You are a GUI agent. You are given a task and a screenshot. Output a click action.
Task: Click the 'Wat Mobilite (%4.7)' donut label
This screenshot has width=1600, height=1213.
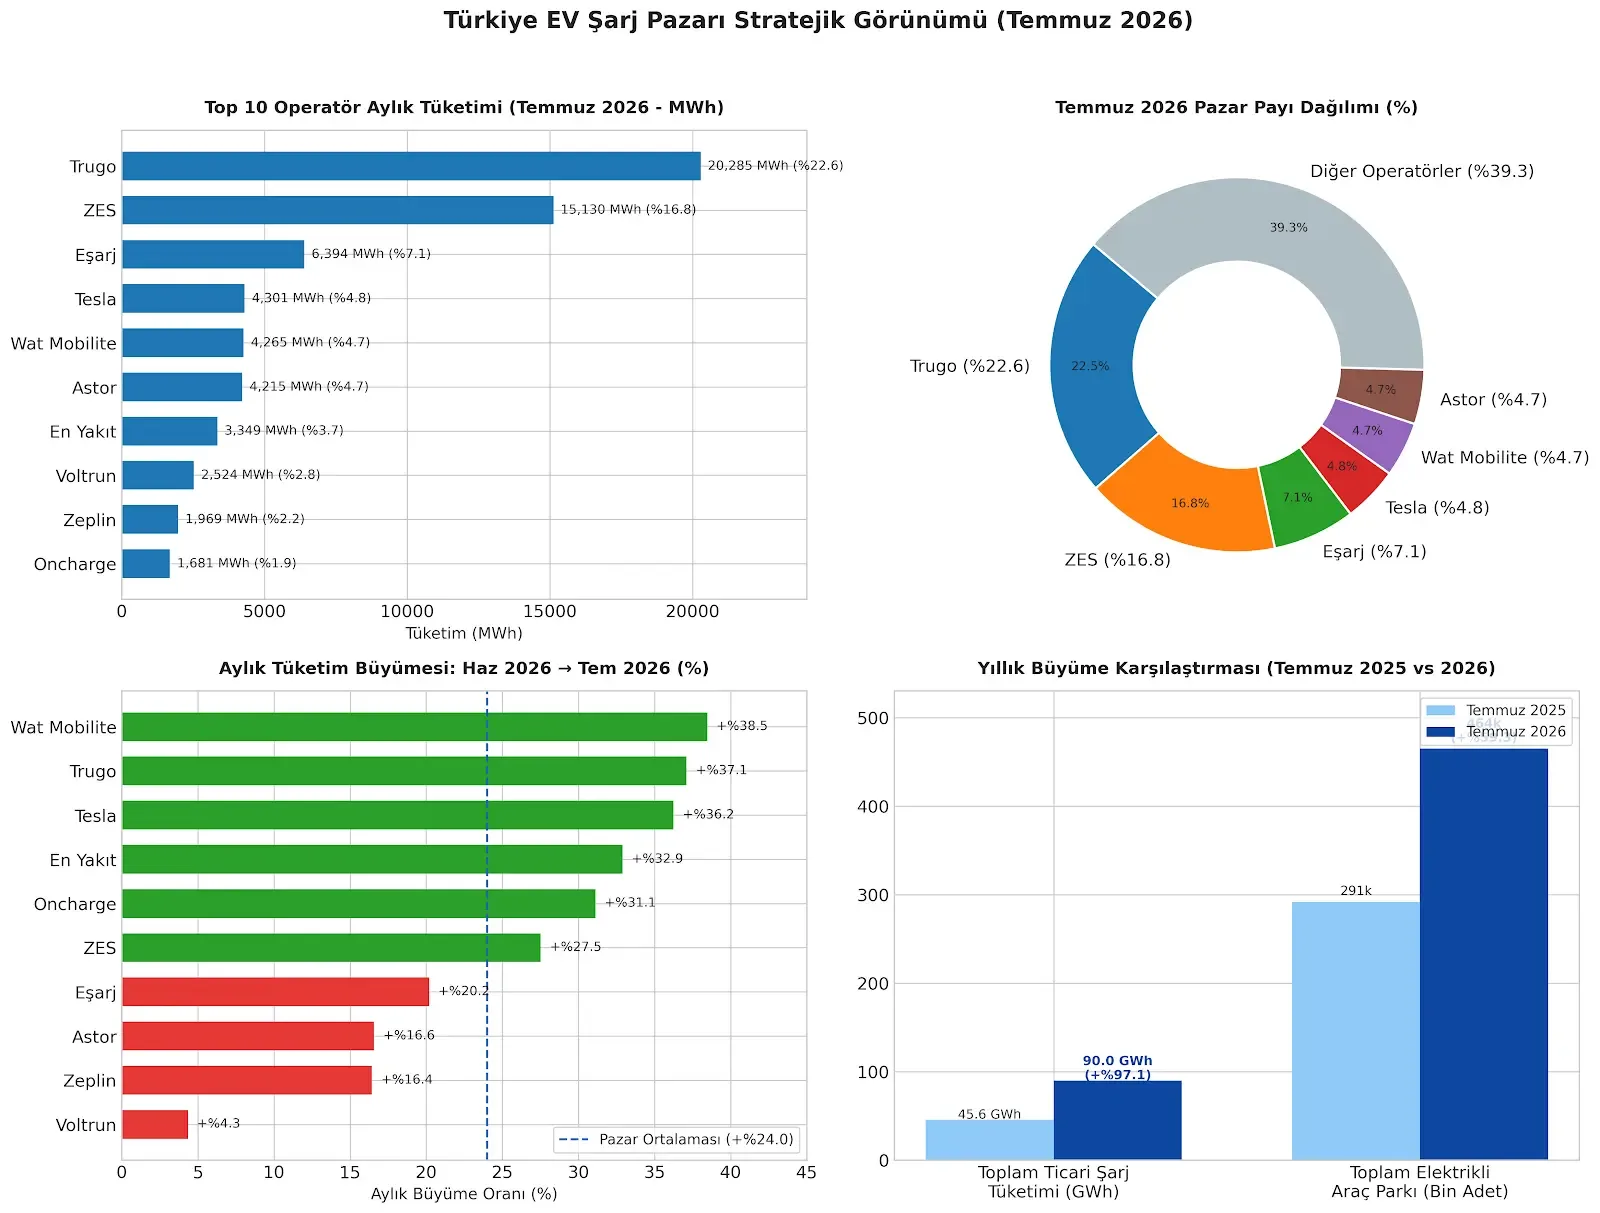(x=1505, y=458)
